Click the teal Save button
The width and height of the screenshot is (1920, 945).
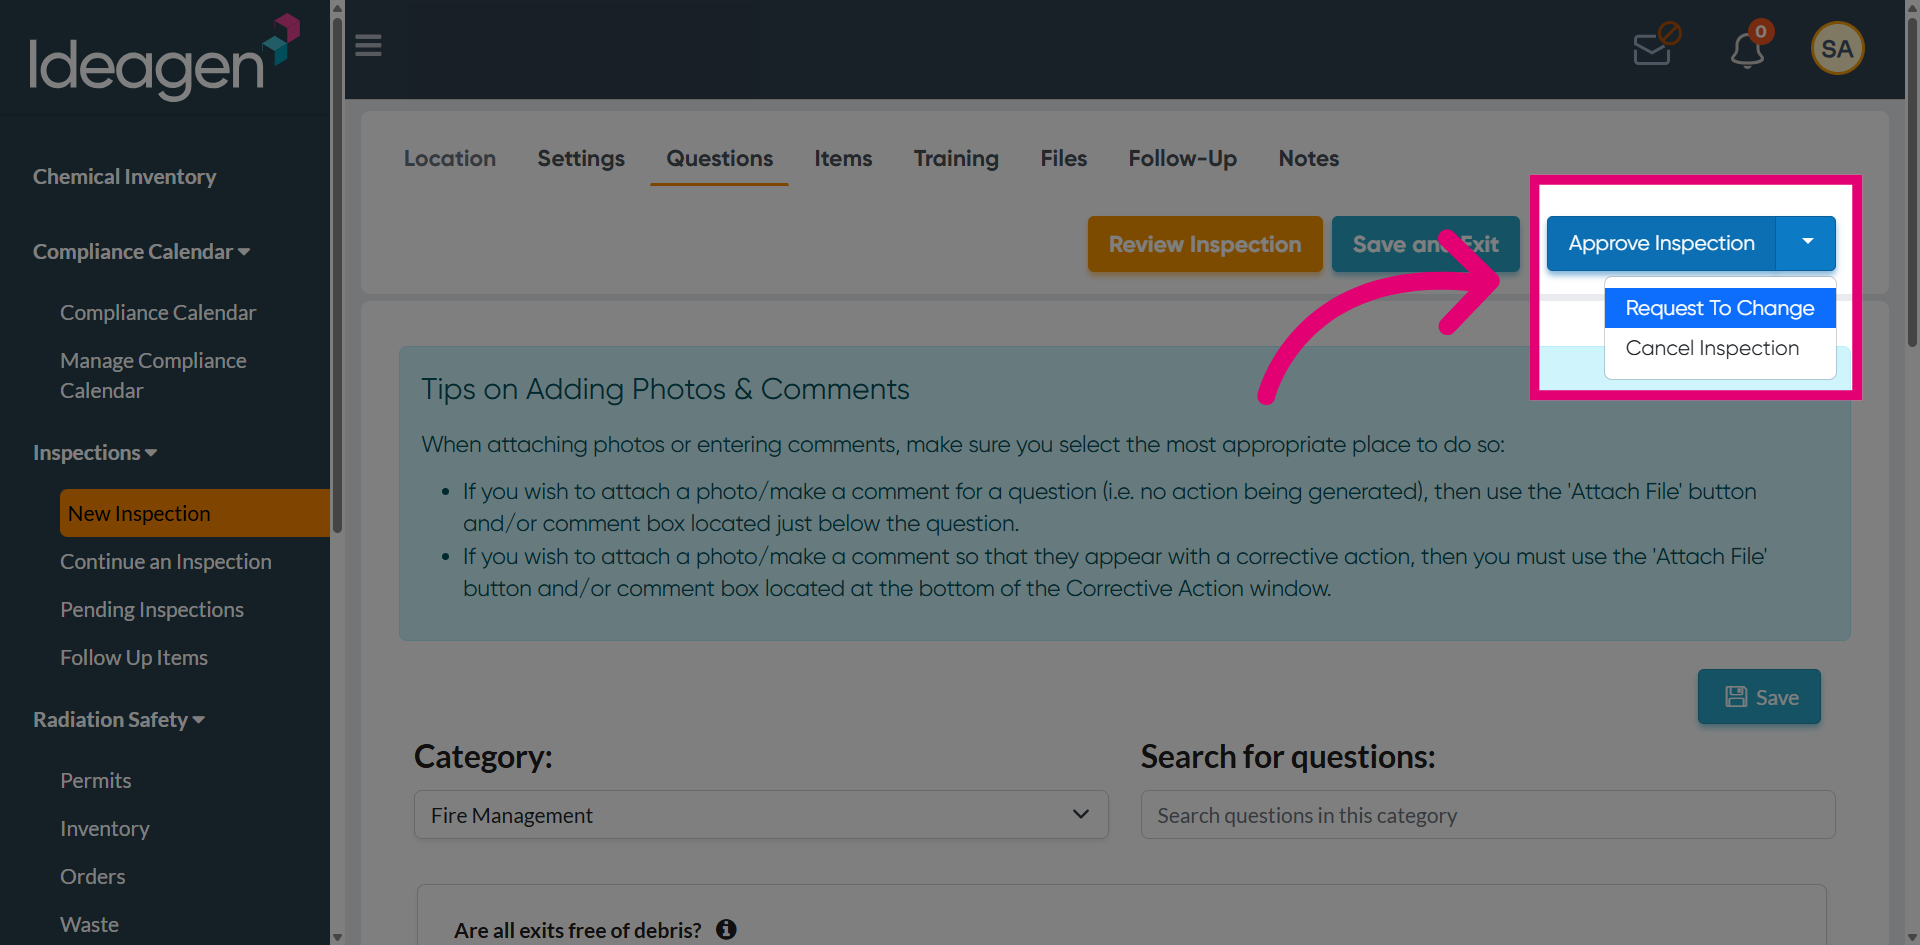pyautogui.click(x=1759, y=697)
